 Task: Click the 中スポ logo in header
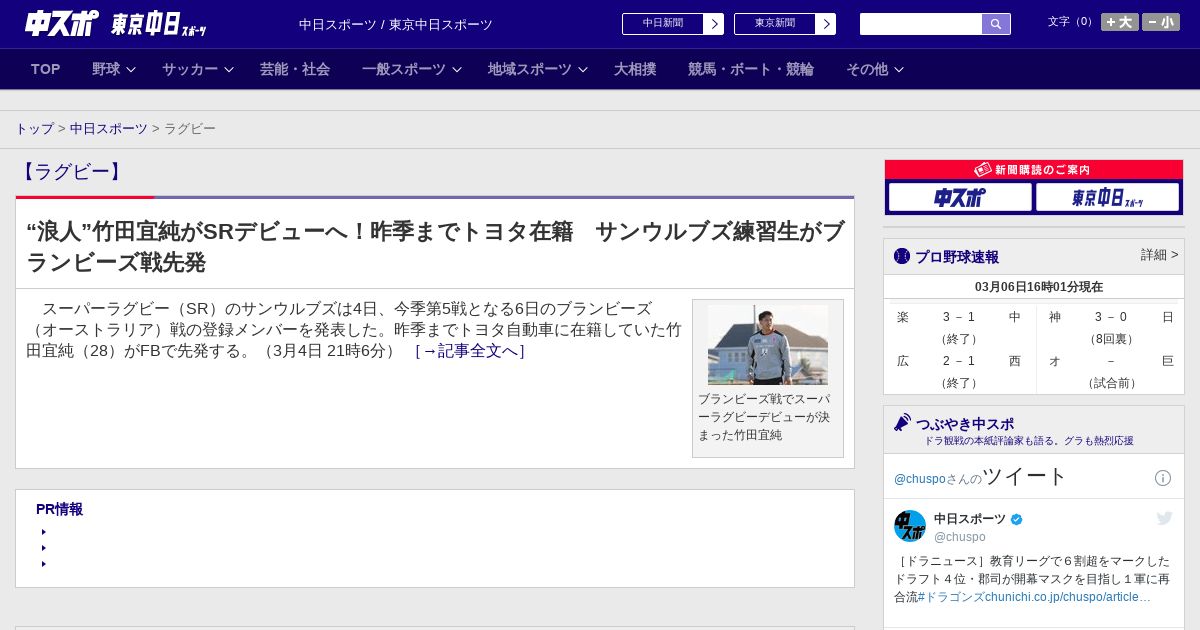[62, 23]
